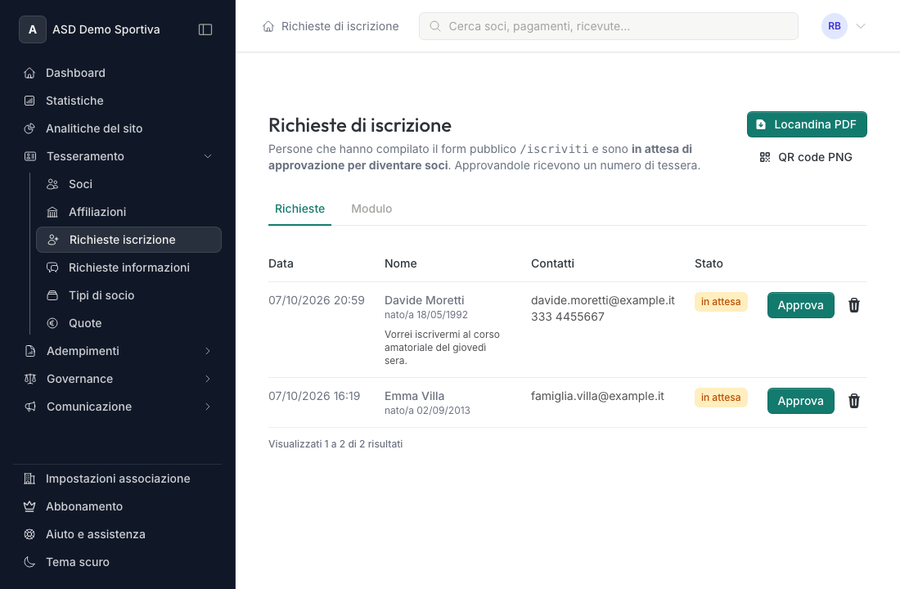Expand the Comunicazione section chevron

208,406
